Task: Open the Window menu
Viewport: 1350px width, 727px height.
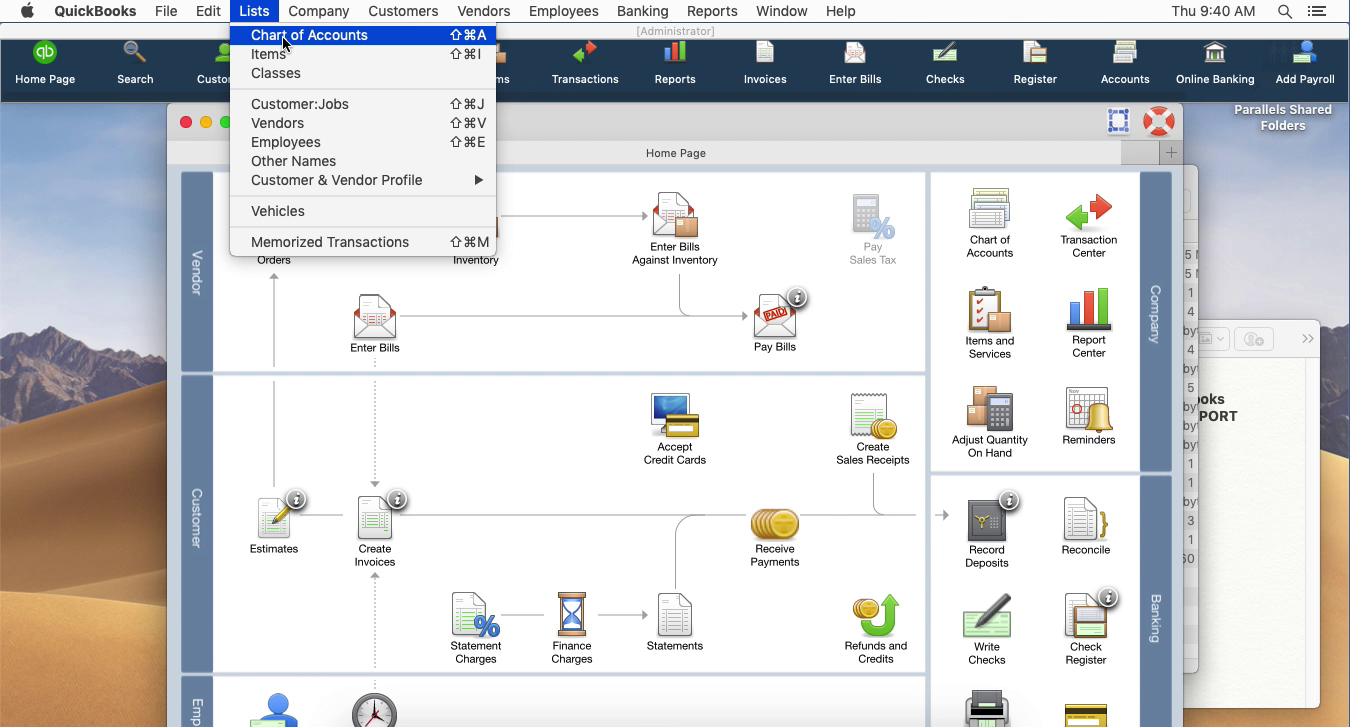Action: (781, 11)
